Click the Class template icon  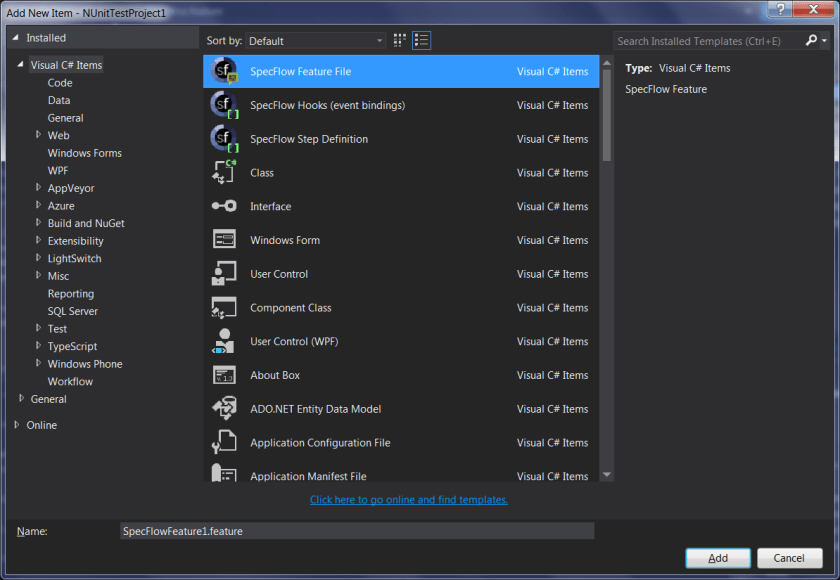(225, 172)
